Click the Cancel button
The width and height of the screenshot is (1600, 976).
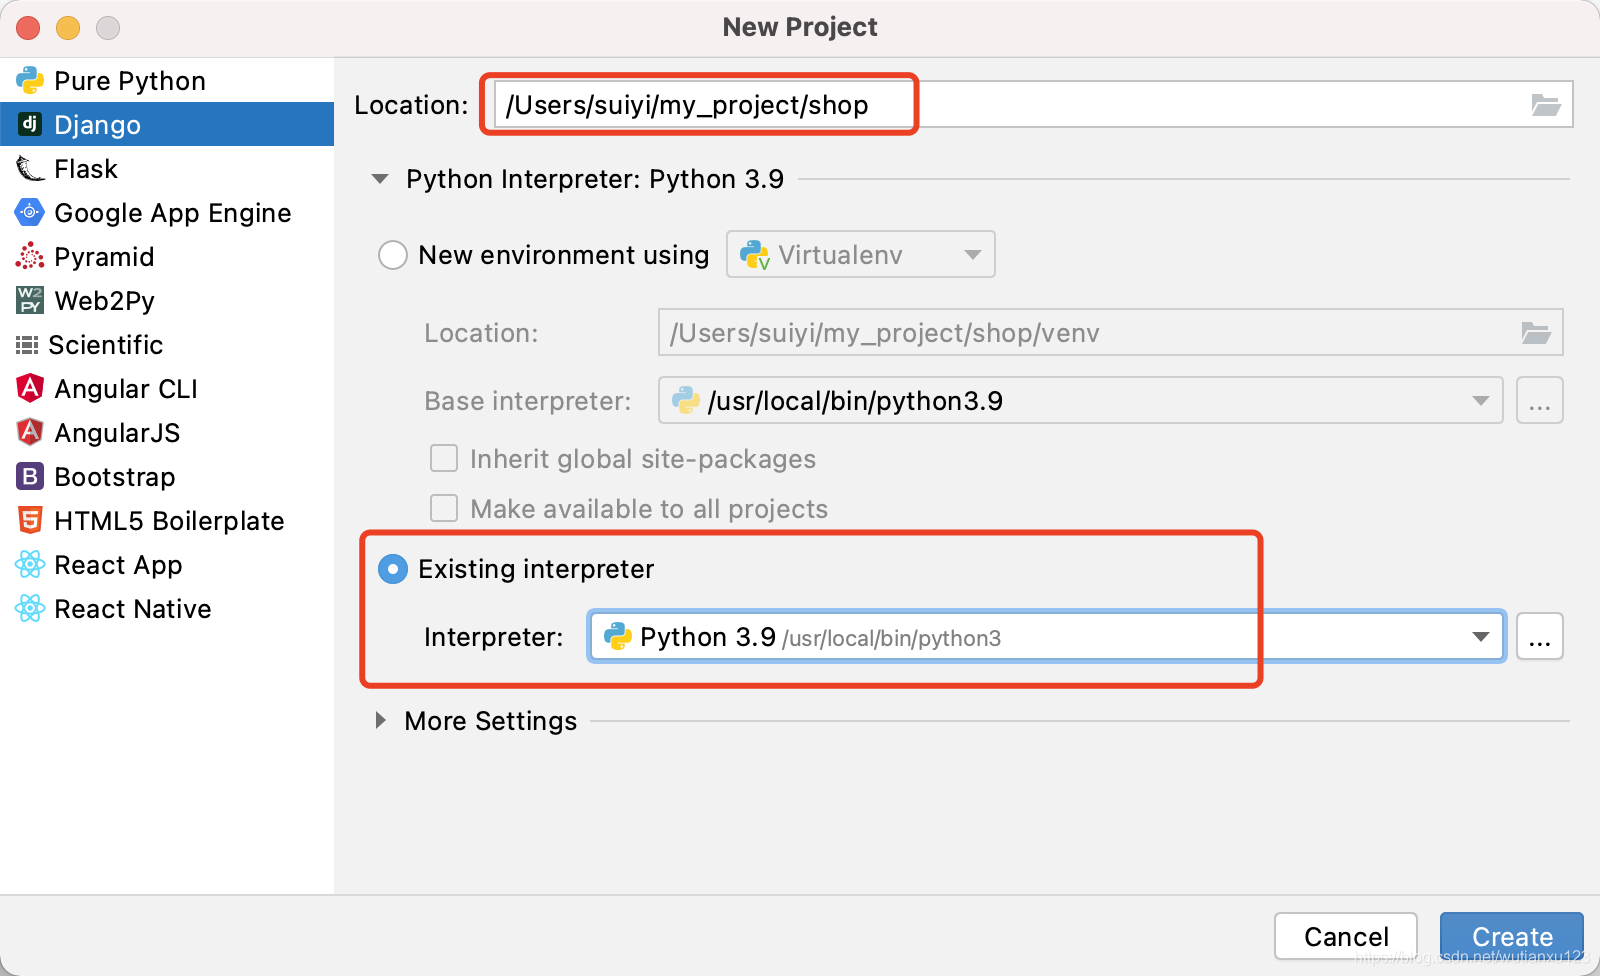pos(1346,936)
